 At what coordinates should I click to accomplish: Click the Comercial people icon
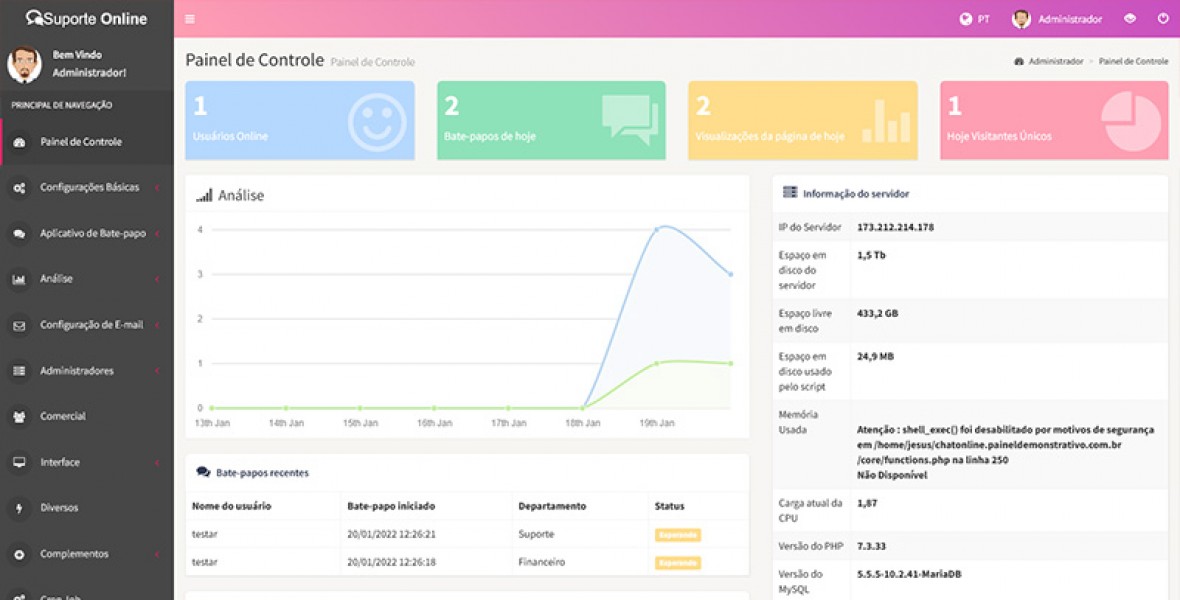[20, 416]
